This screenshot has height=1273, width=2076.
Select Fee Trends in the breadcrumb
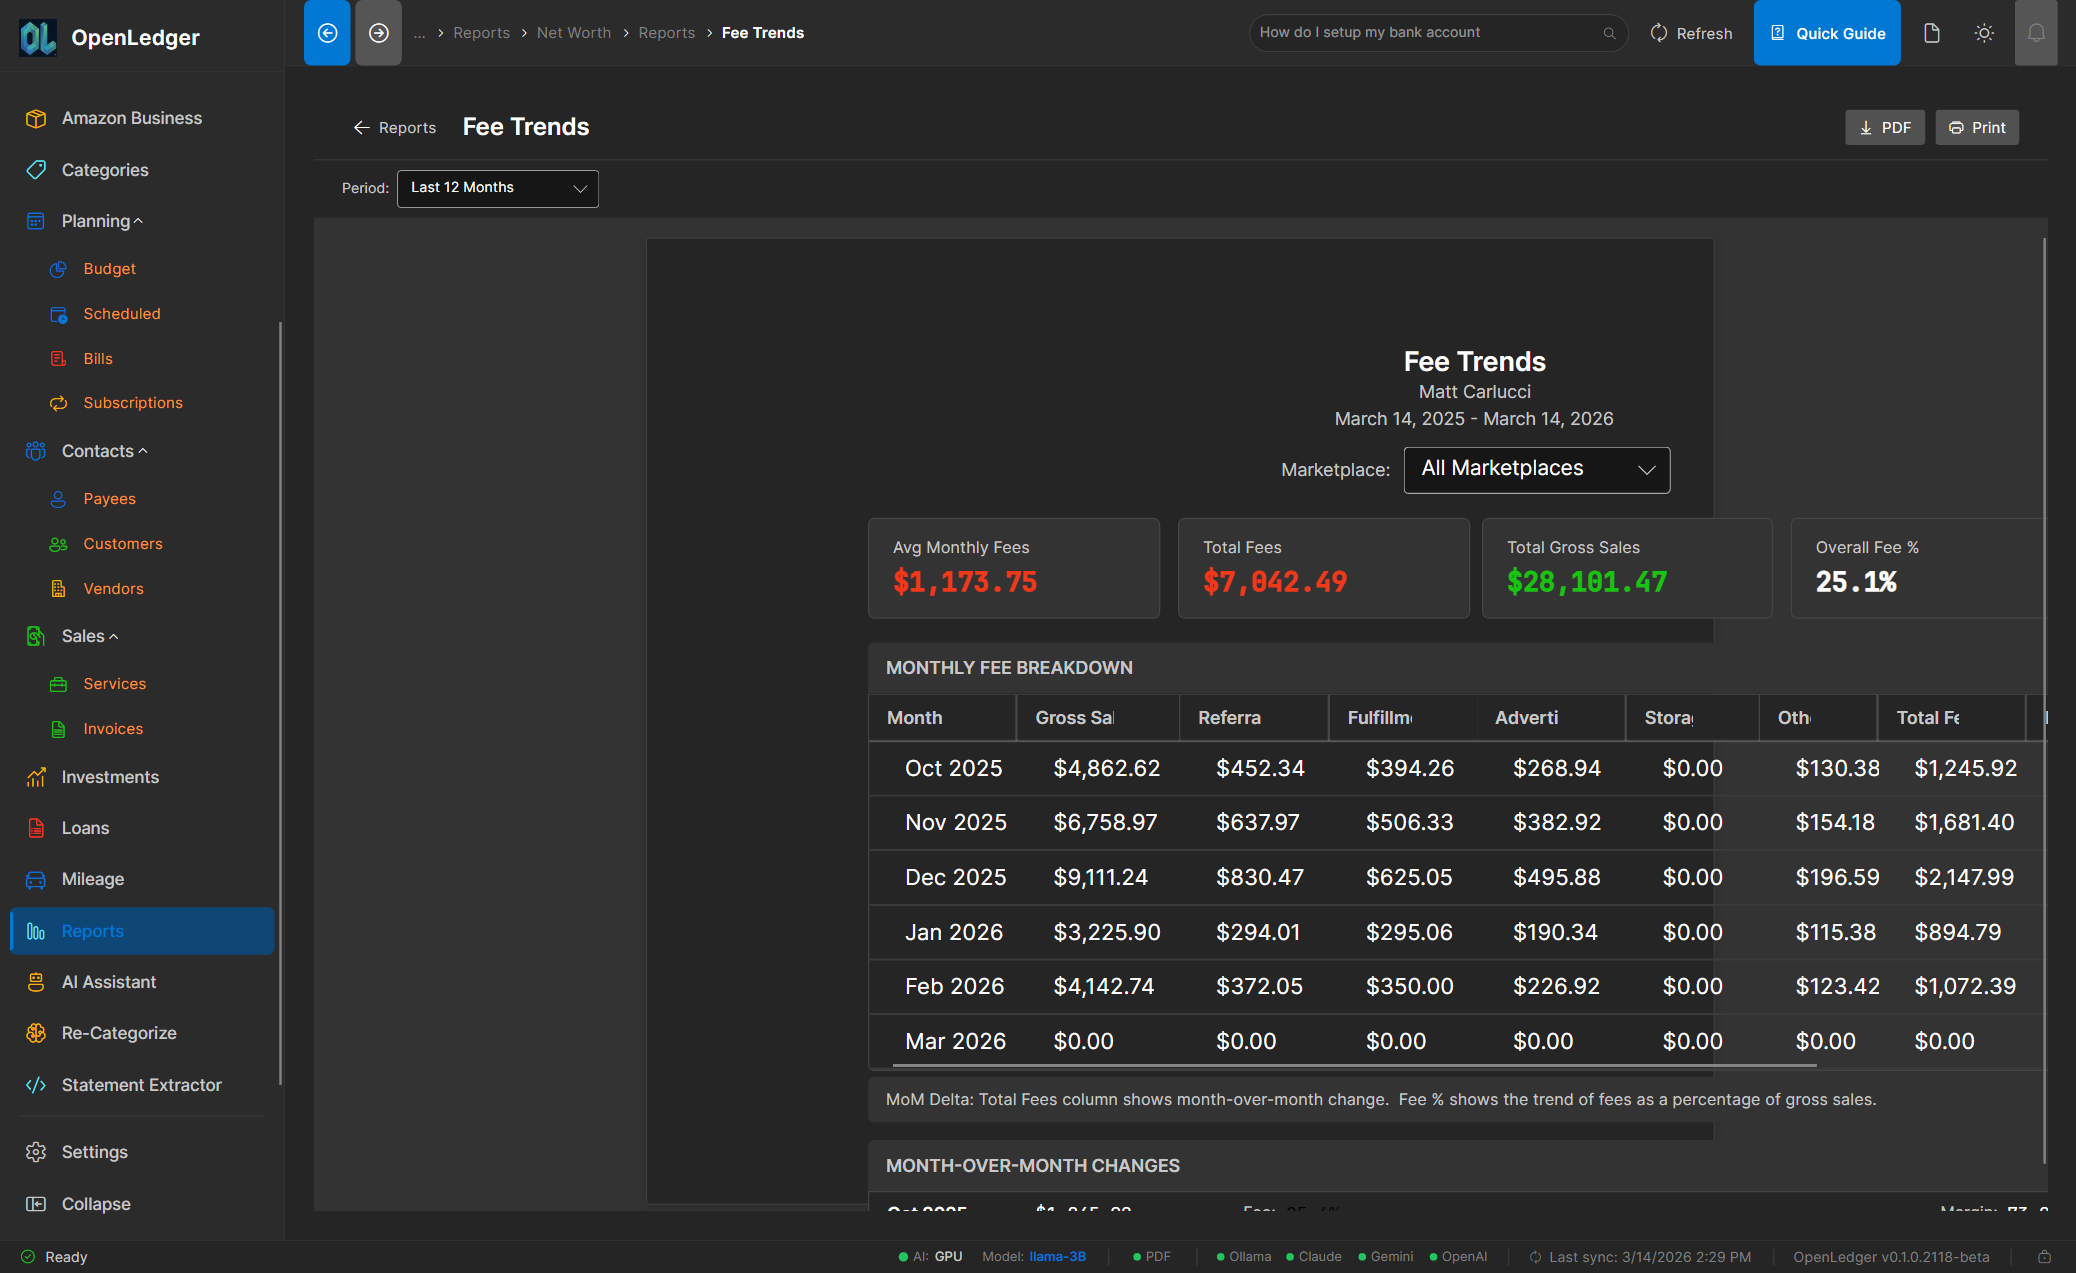pyautogui.click(x=762, y=32)
